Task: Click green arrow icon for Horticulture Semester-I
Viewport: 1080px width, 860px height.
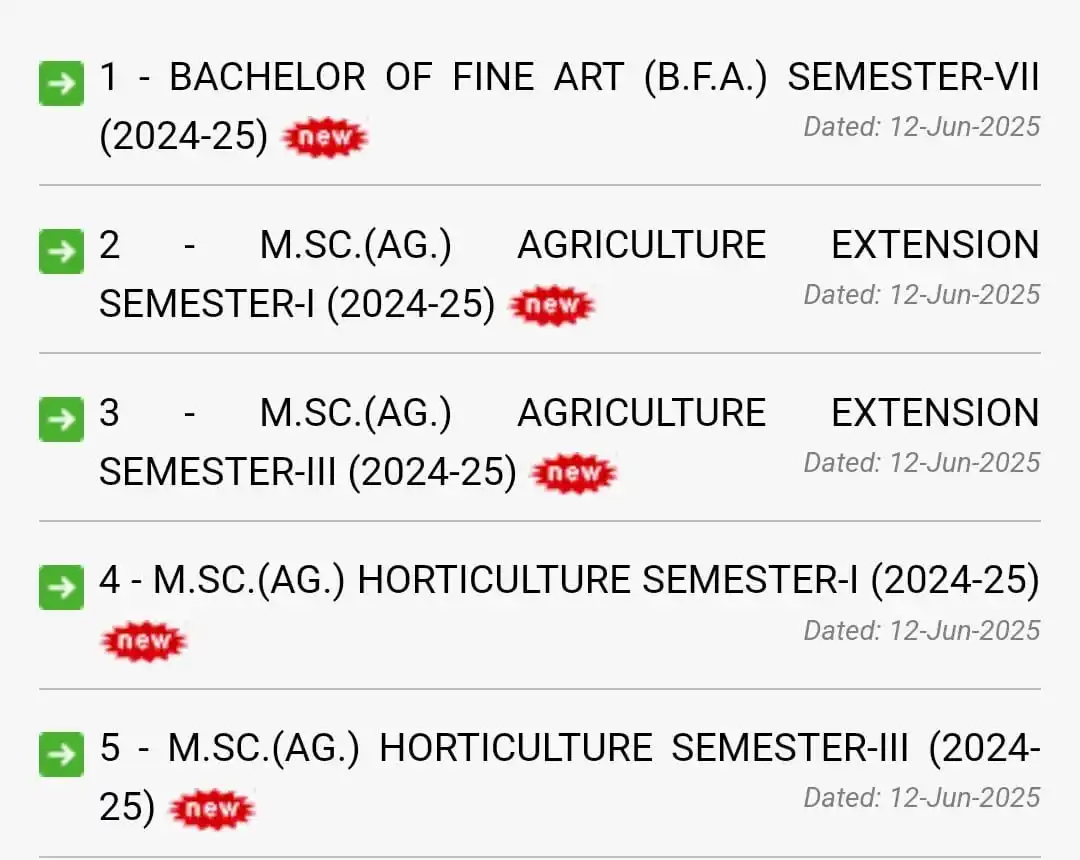Action: click(x=61, y=587)
